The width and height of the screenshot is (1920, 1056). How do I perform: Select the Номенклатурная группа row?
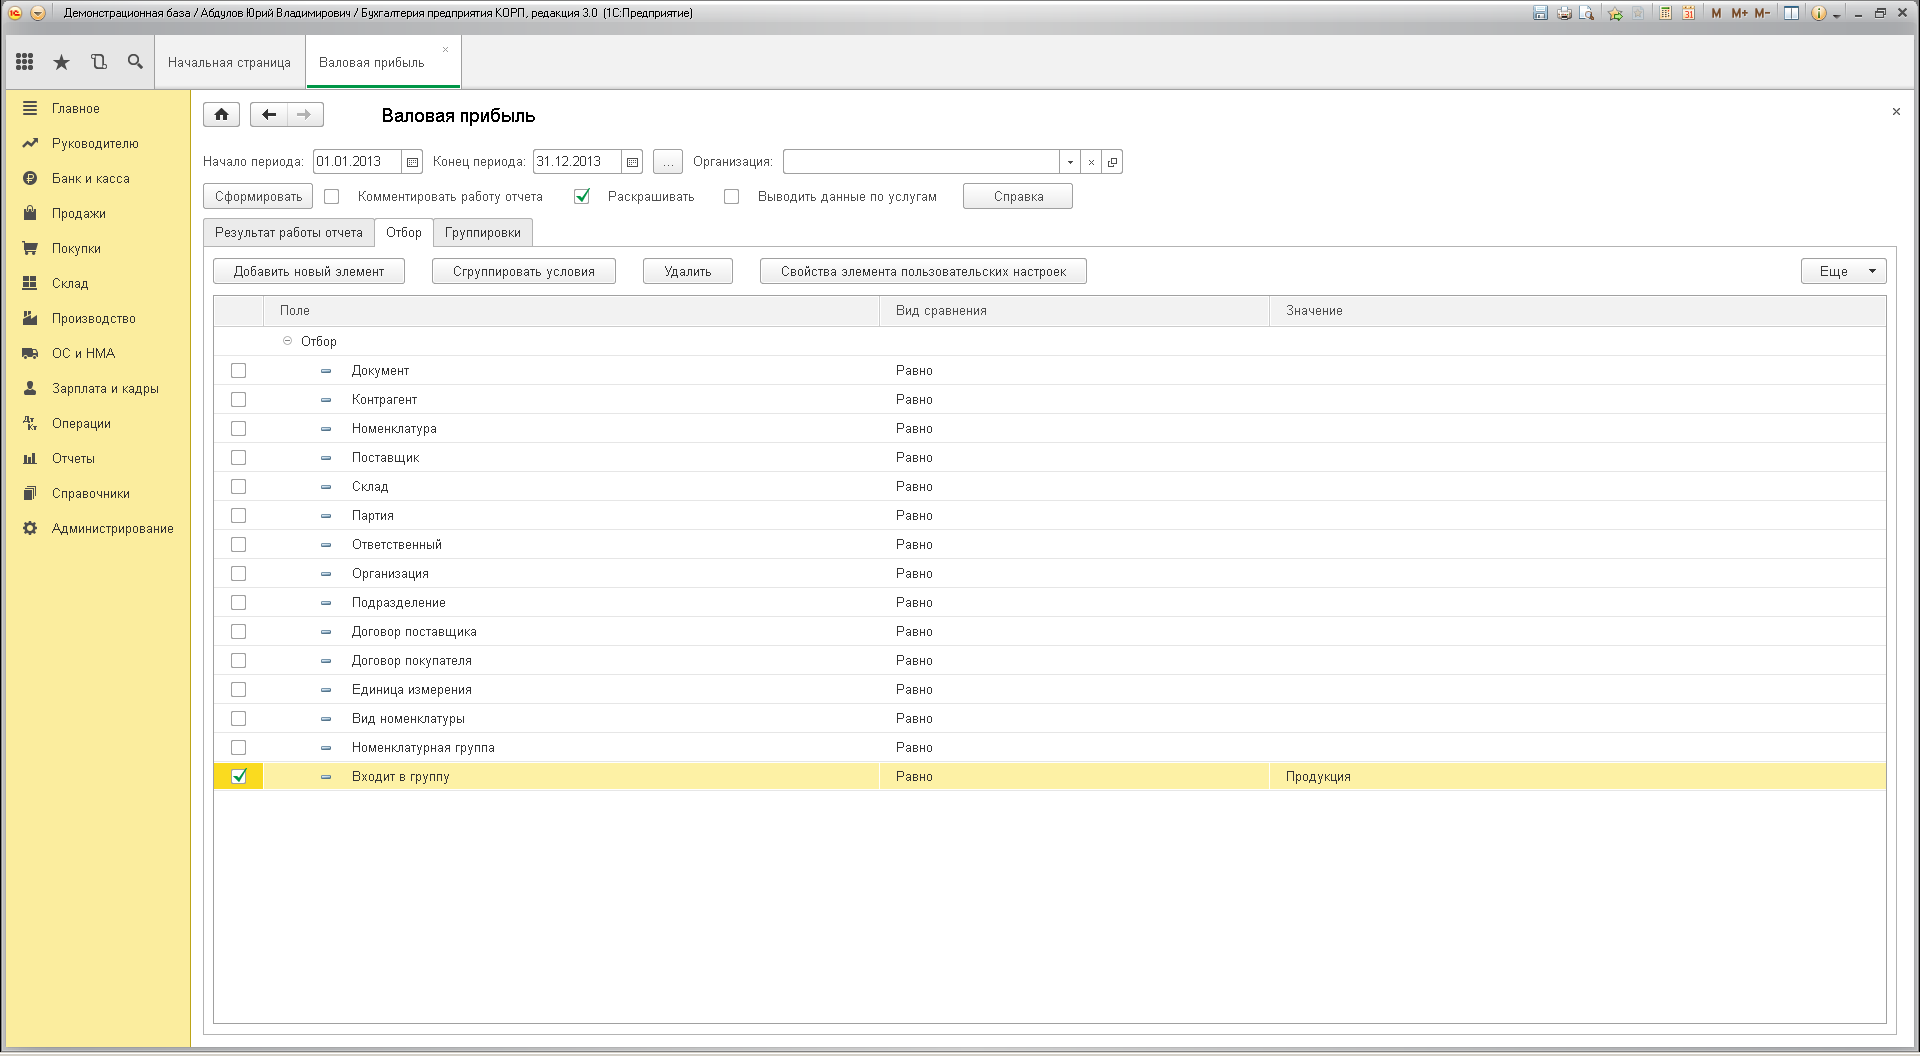(1050, 748)
